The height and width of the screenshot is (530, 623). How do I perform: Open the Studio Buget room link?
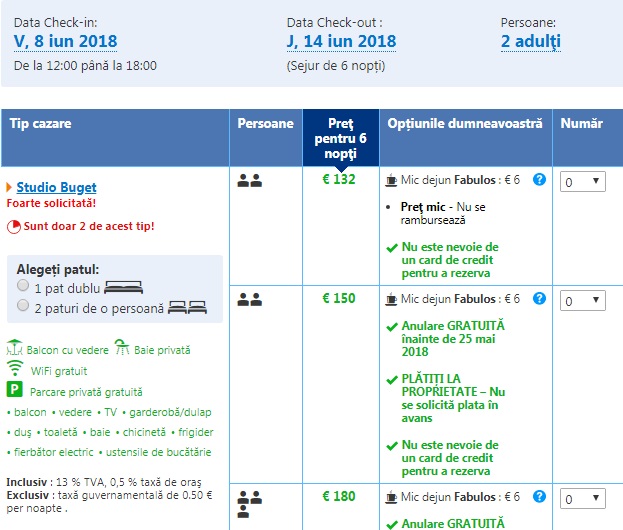pos(56,187)
